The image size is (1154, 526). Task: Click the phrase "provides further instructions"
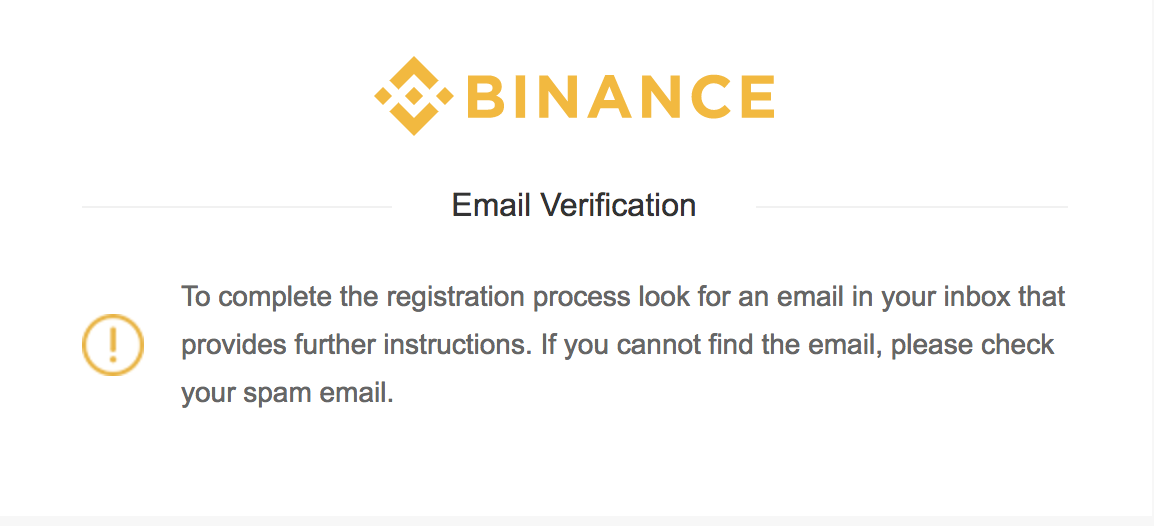coord(355,345)
